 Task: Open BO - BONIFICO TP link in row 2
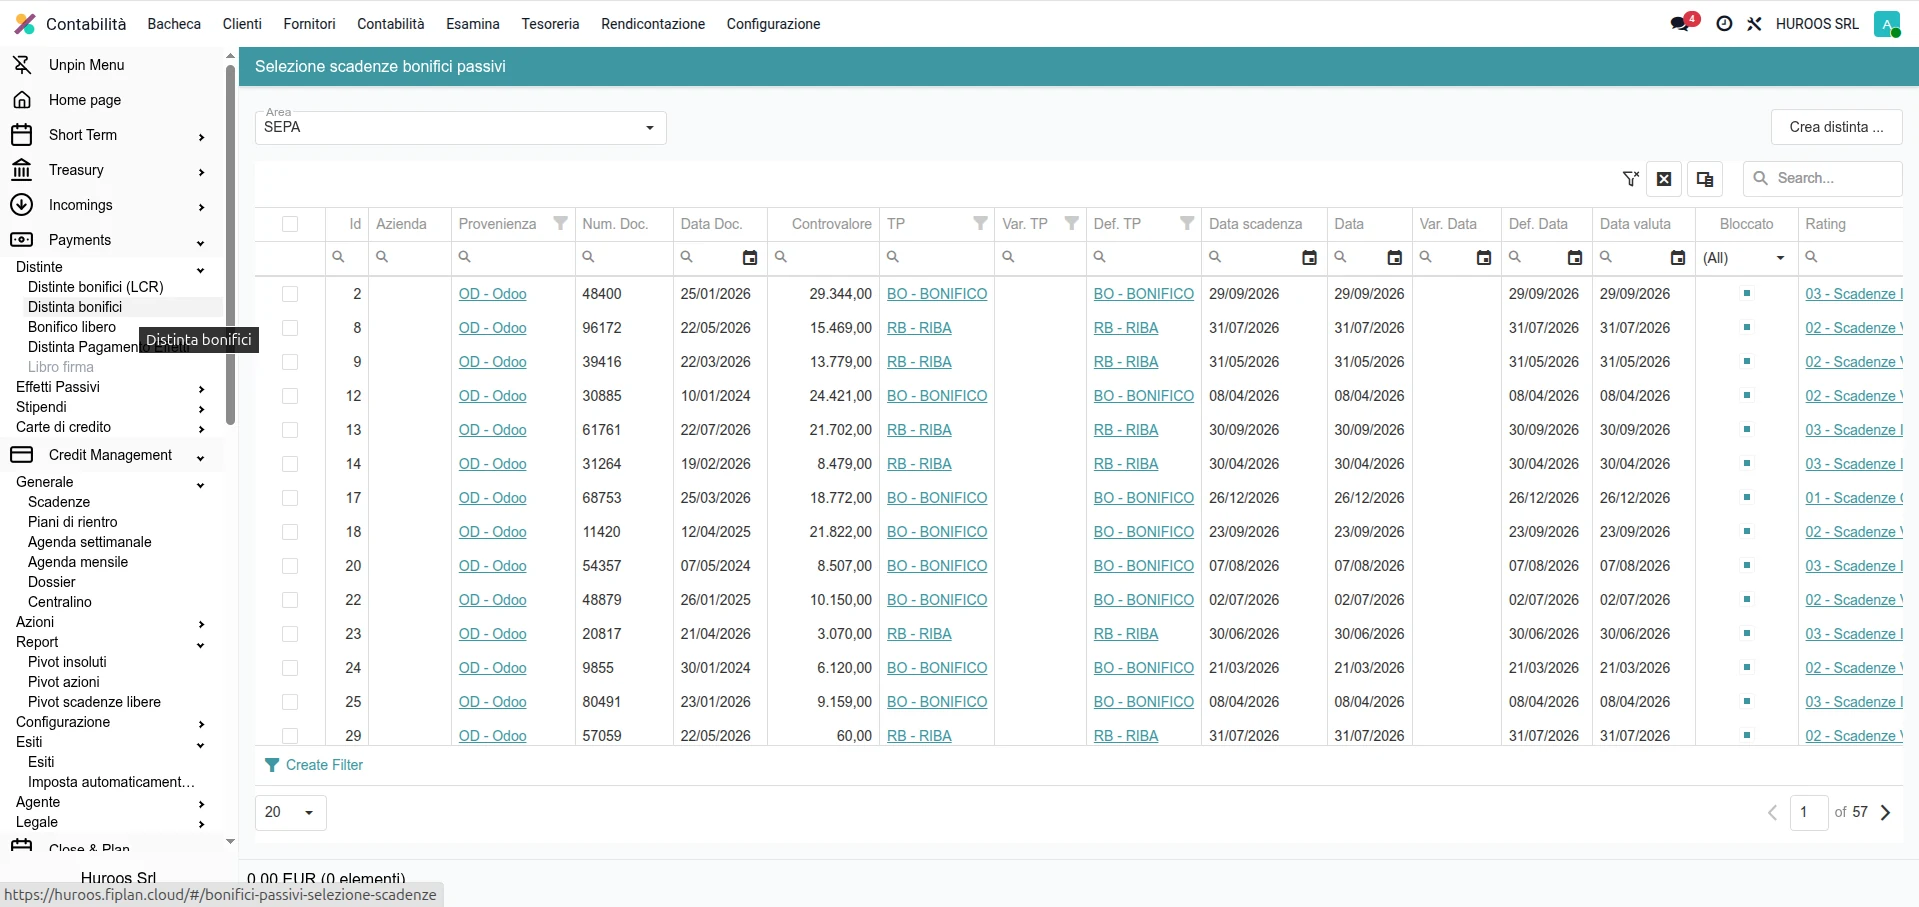[x=937, y=294]
